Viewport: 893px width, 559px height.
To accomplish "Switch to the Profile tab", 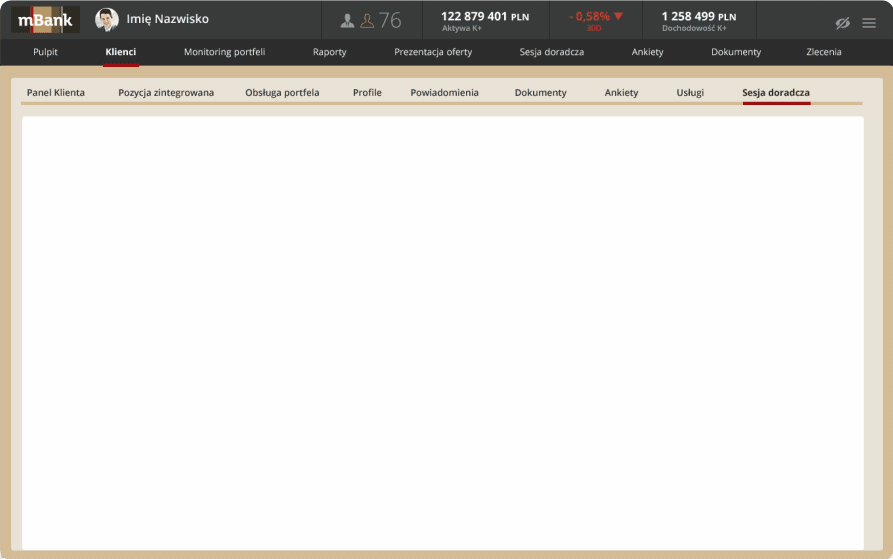I will [x=367, y=93].
